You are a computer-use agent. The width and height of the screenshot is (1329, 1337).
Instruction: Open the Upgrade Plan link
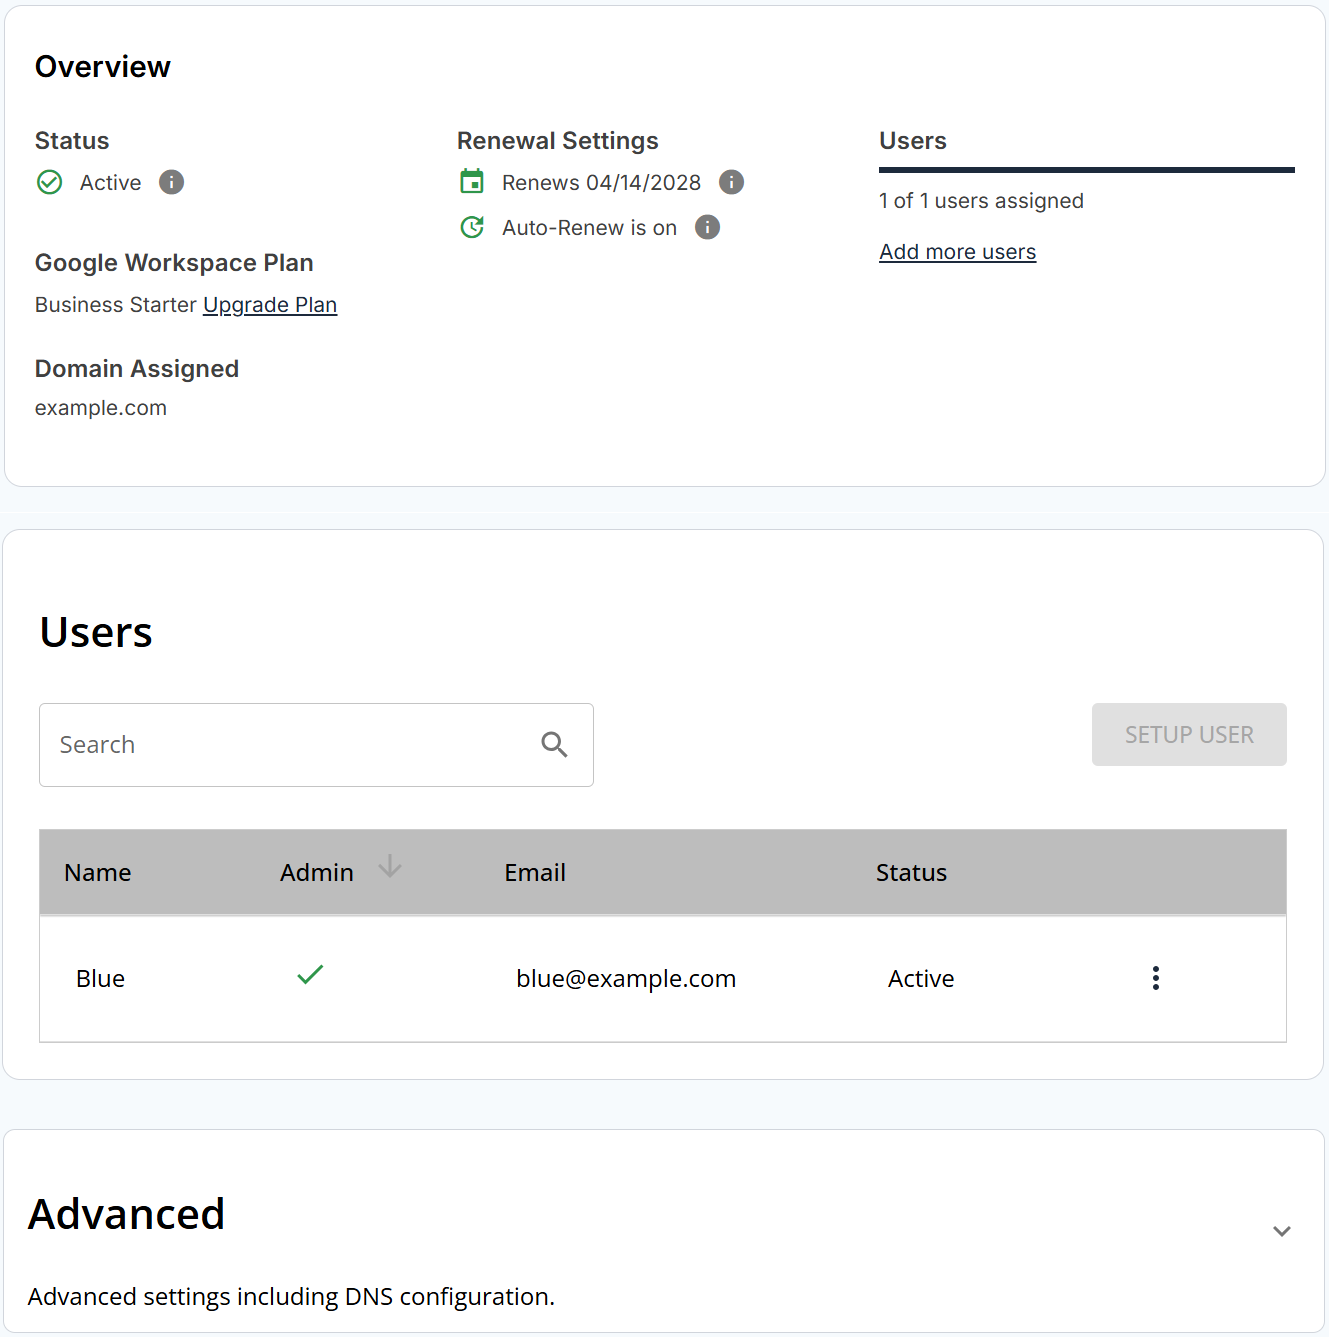270,305
